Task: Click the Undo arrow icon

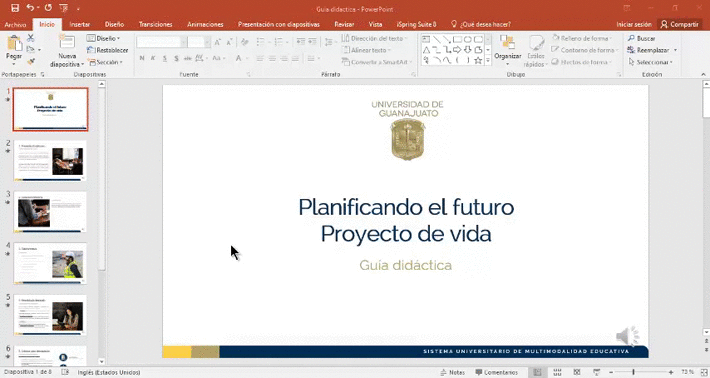Action: point(30,8)
